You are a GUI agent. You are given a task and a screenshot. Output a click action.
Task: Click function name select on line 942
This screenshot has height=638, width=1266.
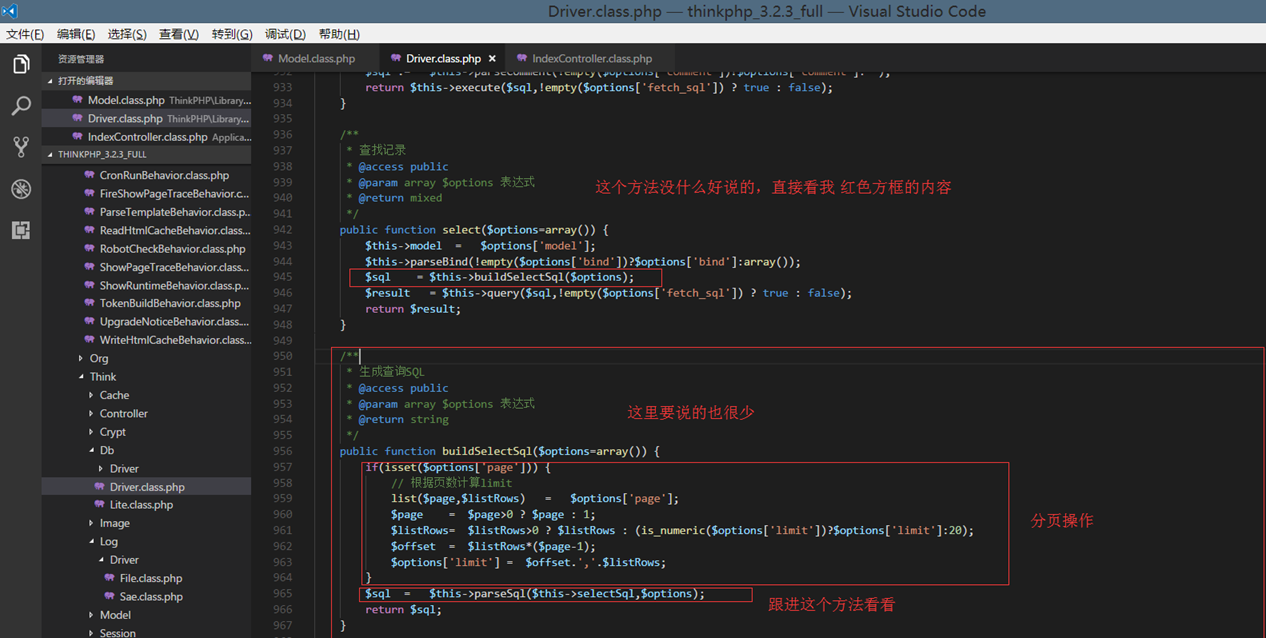(x=462, y=230)
